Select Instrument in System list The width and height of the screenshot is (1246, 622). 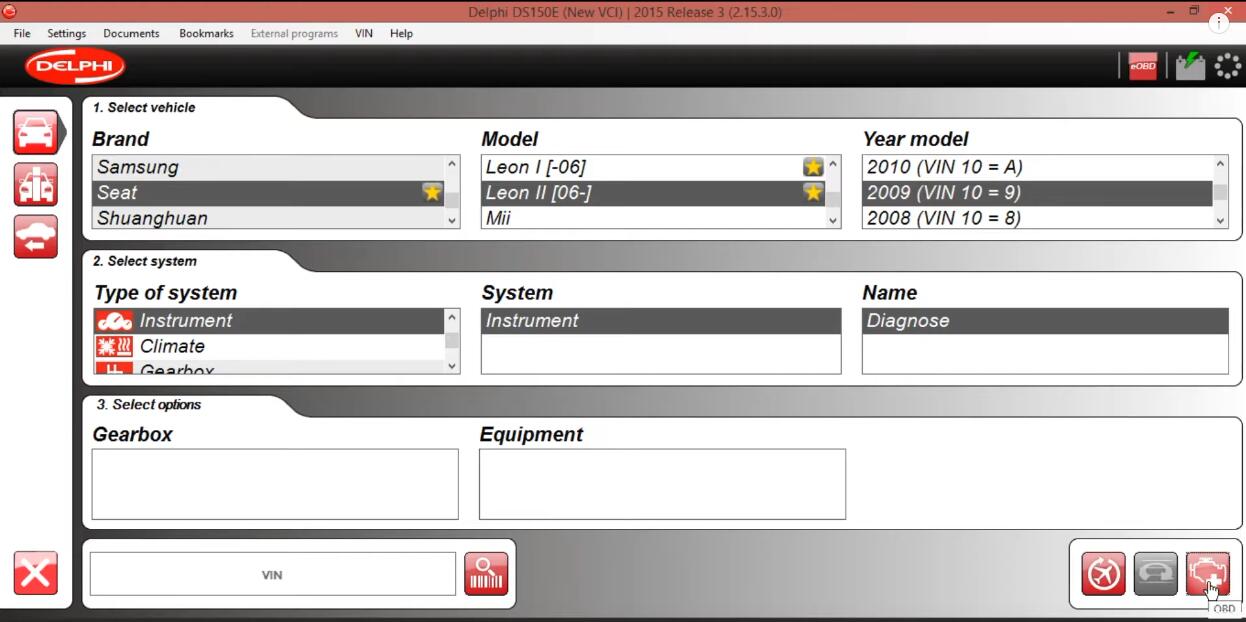pyautogui.click(x=661, y=321)
